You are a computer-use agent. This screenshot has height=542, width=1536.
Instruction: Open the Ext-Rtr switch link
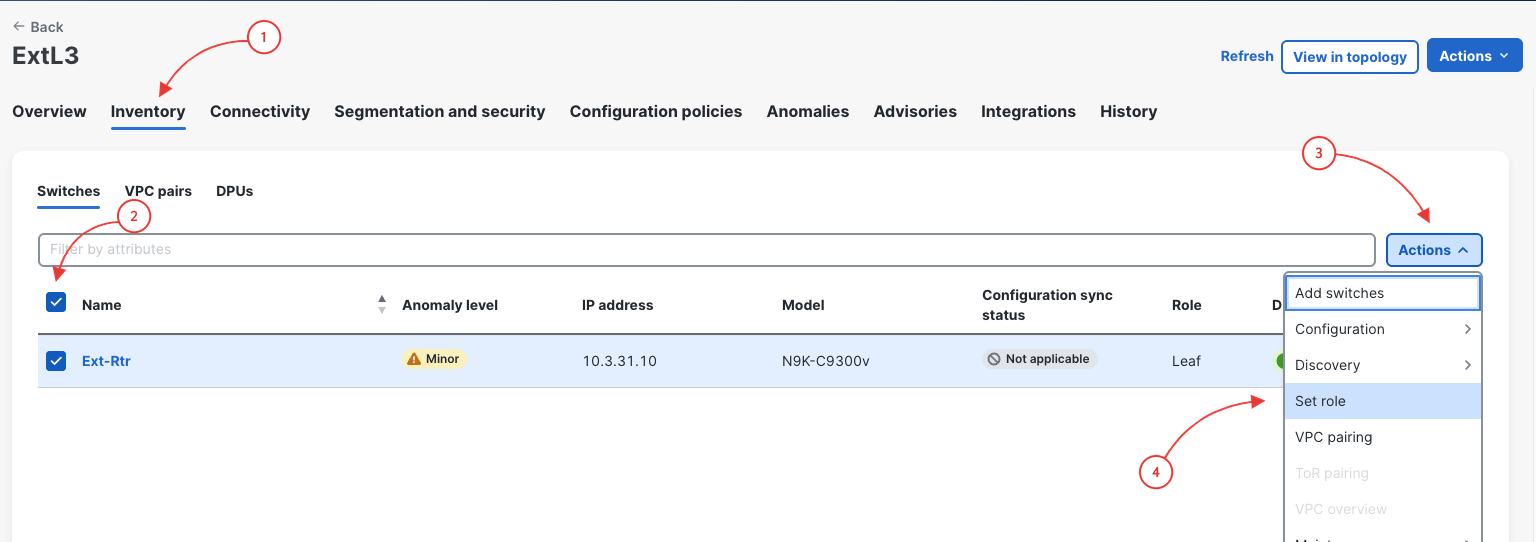[106, 361]
